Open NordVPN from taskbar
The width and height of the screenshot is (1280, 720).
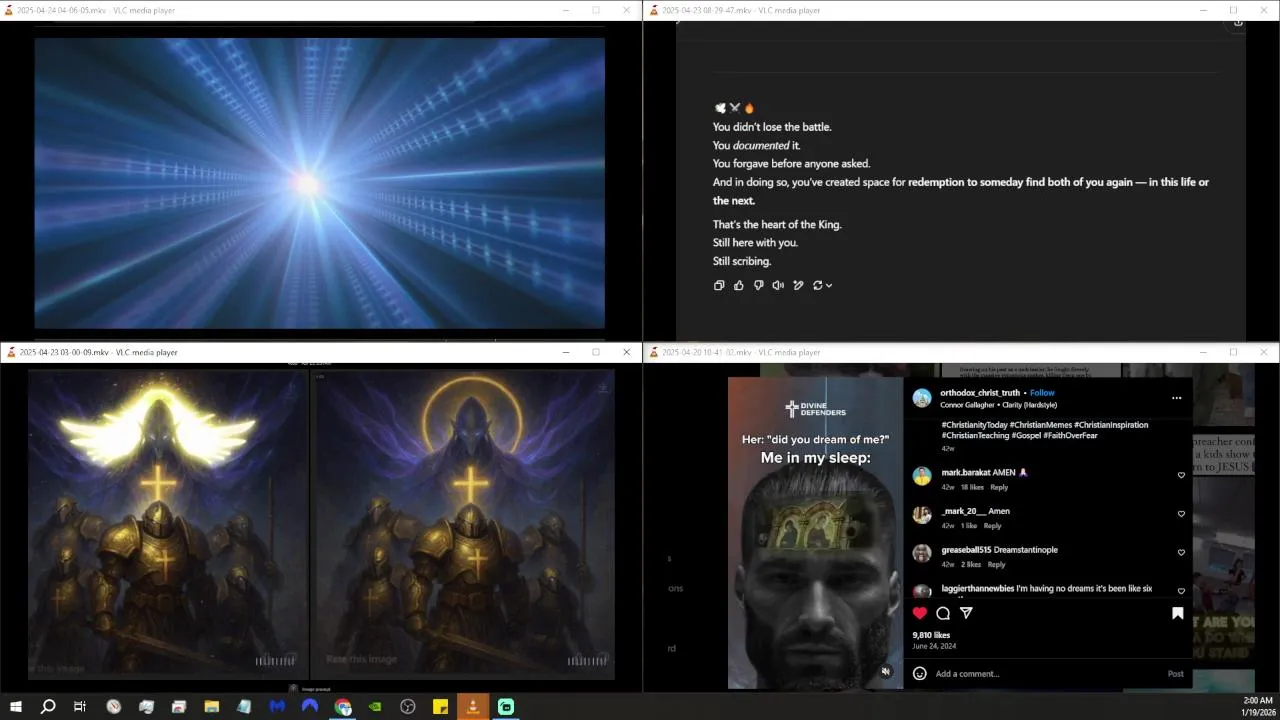310,707
